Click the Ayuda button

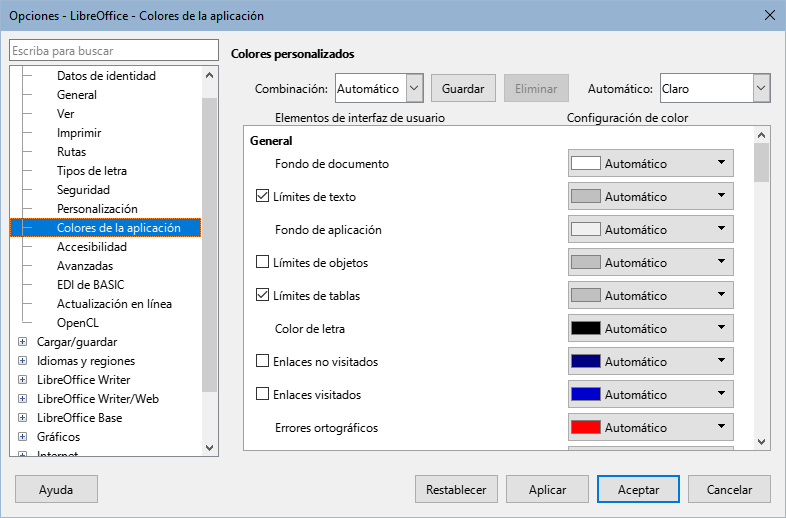coord(56,489)
